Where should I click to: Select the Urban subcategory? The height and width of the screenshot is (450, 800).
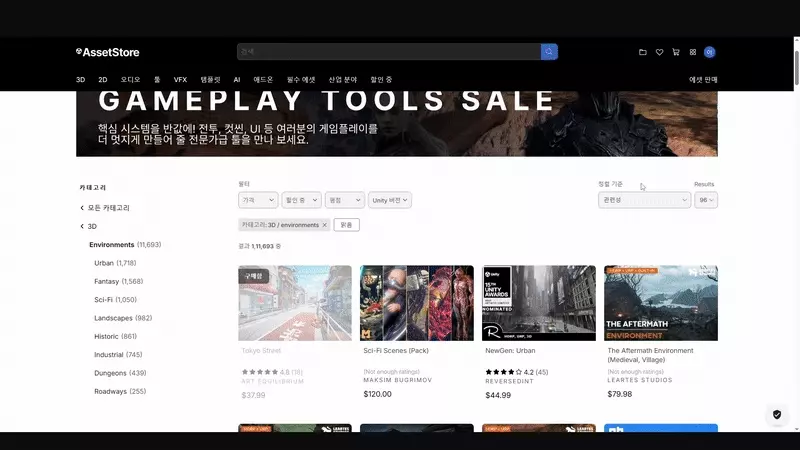[115, 263]
